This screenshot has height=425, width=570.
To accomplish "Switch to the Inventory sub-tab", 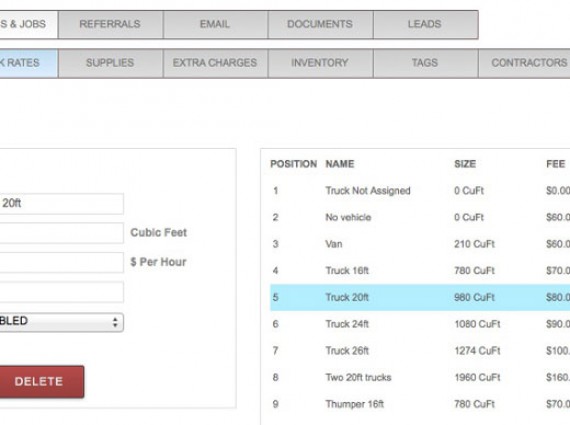I will point(320,63).
